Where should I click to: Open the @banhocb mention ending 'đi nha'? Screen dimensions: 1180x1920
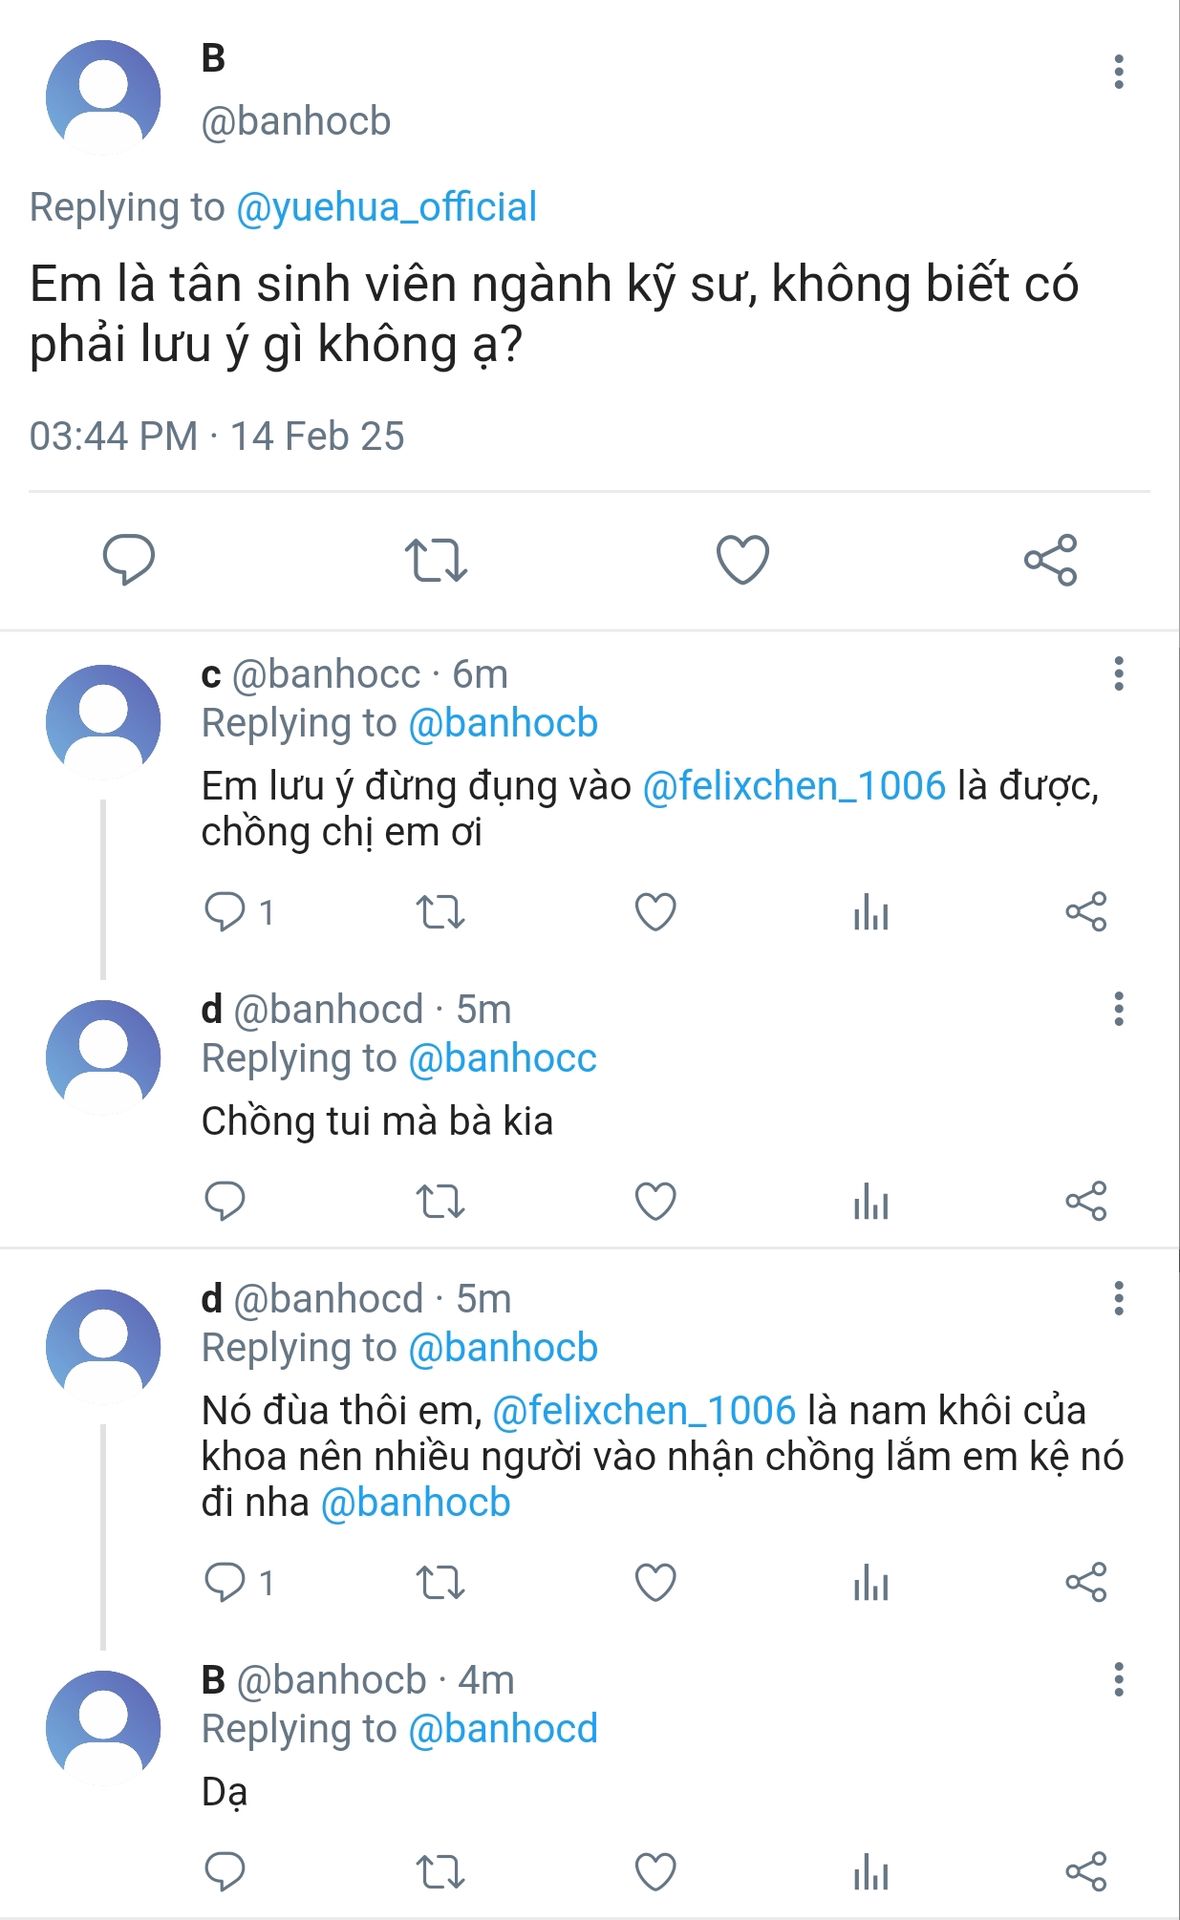(x=416, y=1503)
